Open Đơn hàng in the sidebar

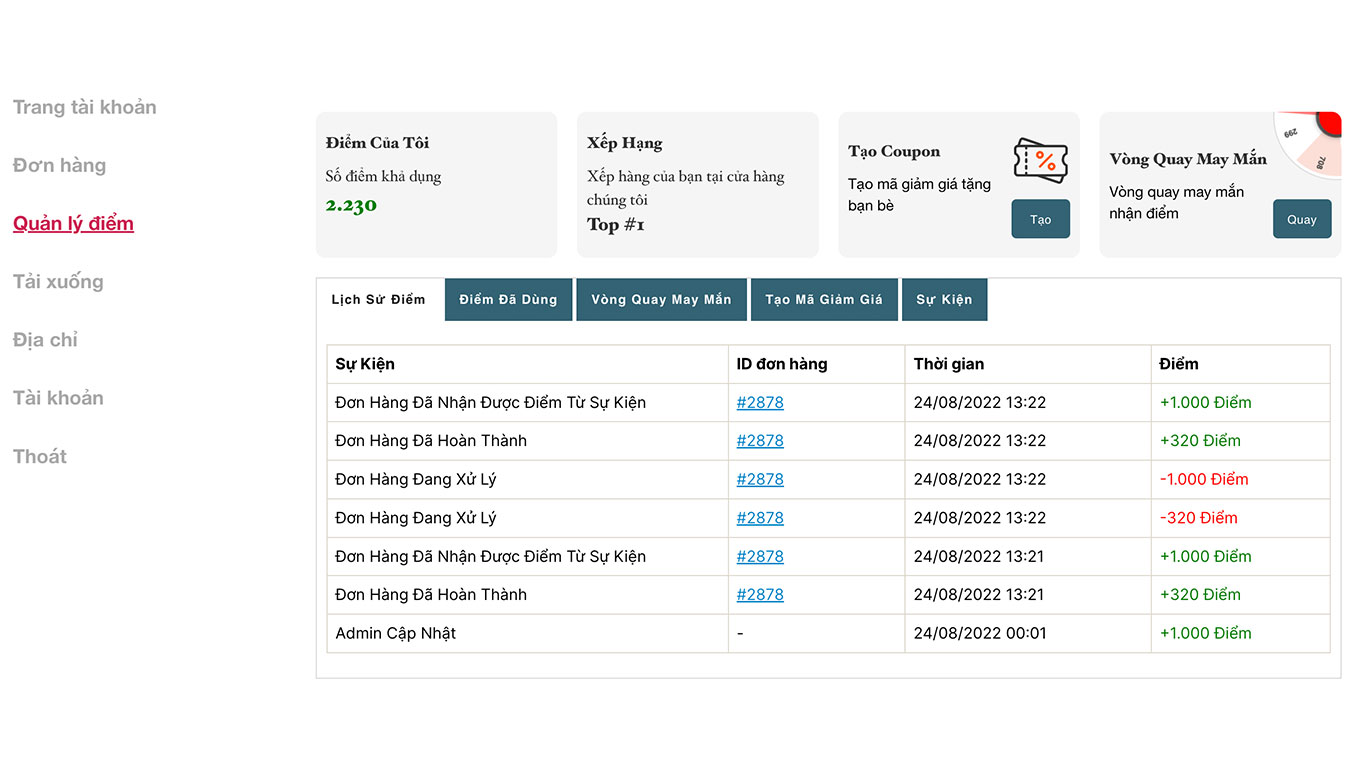click(59, 166)
